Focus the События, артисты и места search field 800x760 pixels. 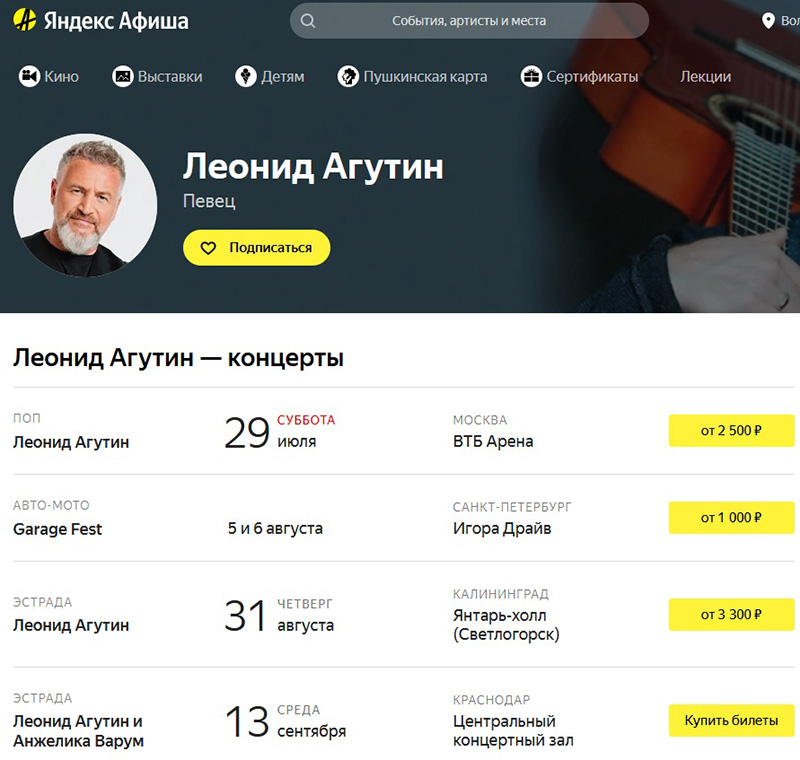469,21
